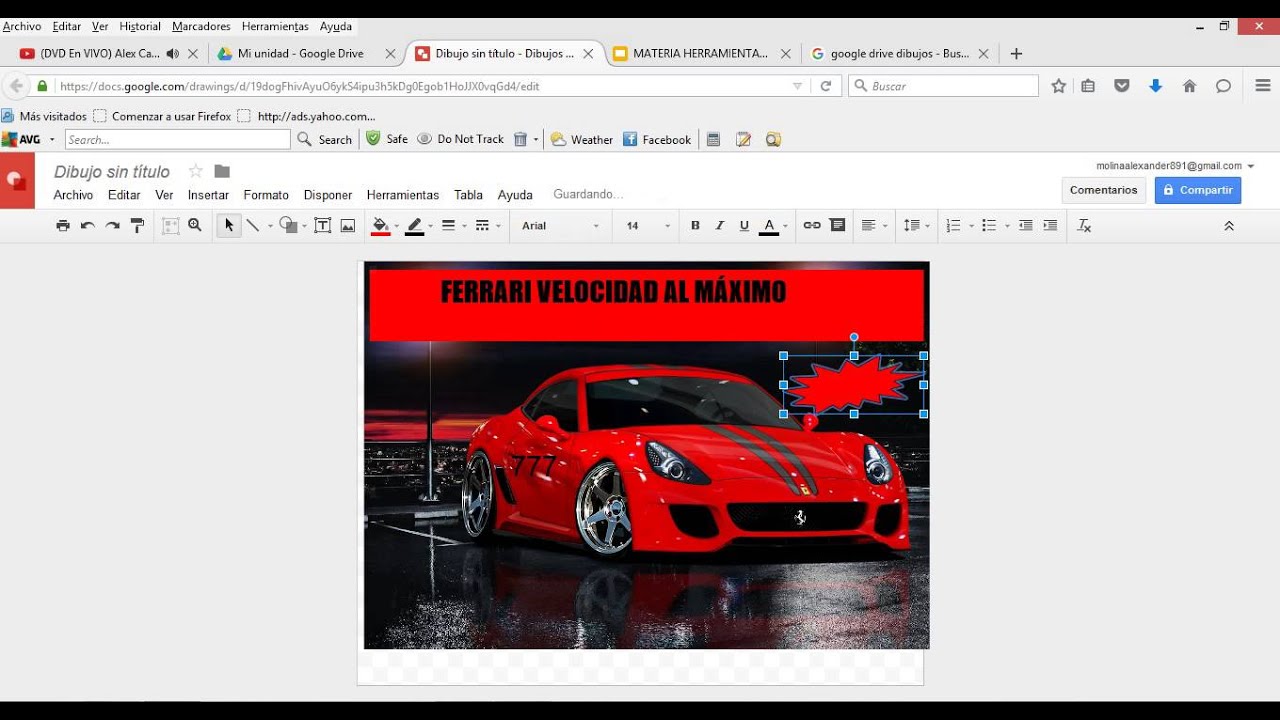Open the zoom magnifier tool
Screen dimensions: 1280x720
point(195,226)
